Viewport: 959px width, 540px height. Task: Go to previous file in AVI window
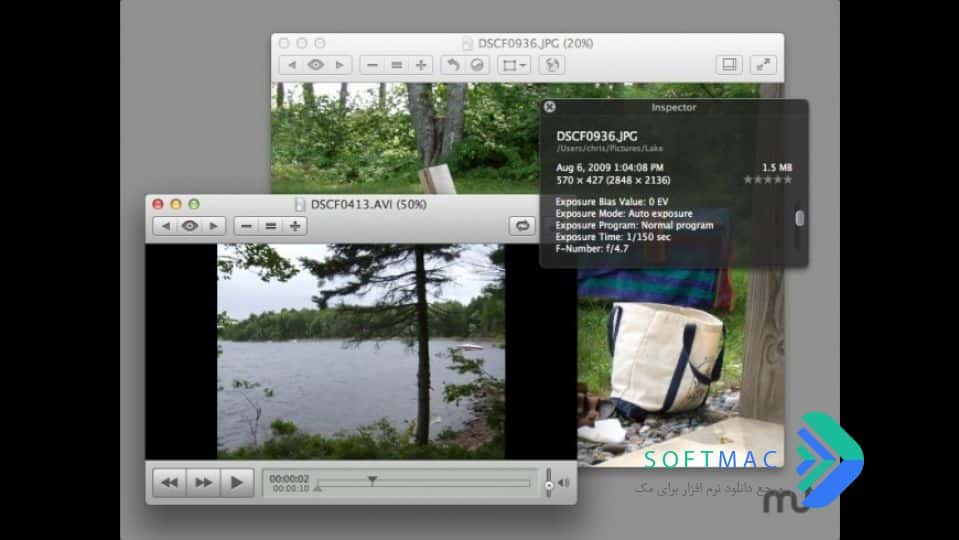pos(166,226)
